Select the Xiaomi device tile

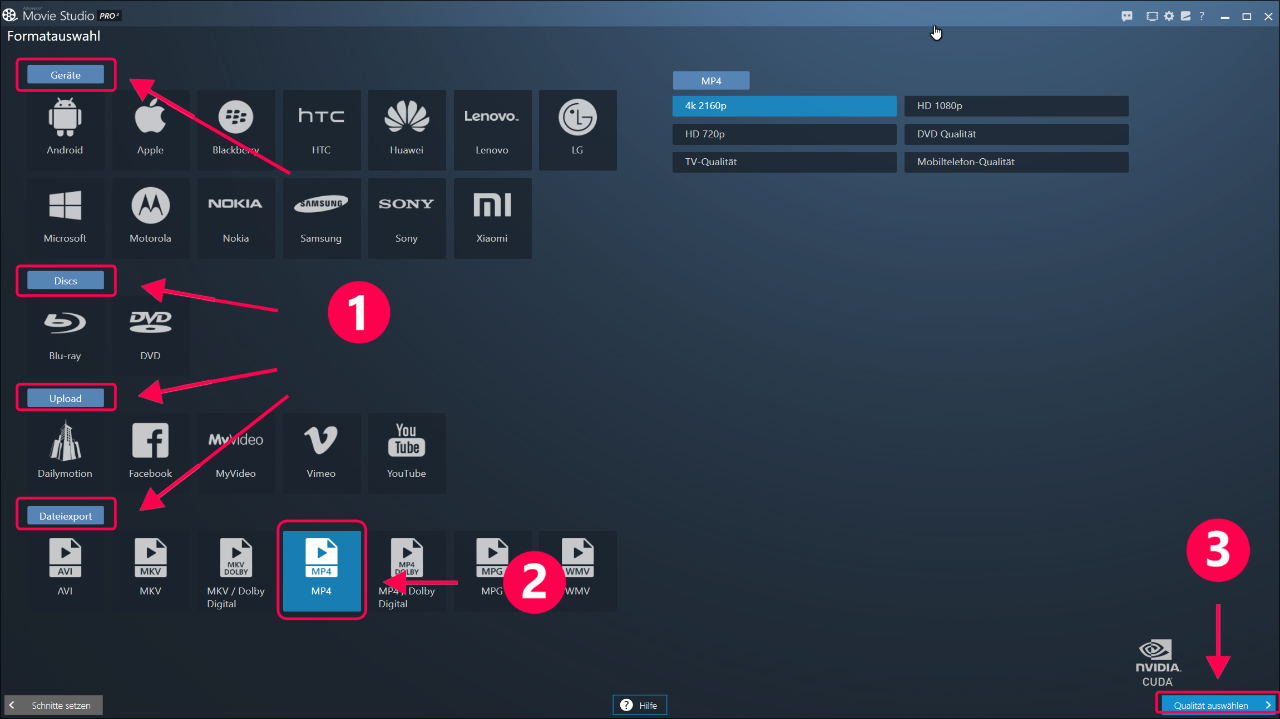[492, 218]
